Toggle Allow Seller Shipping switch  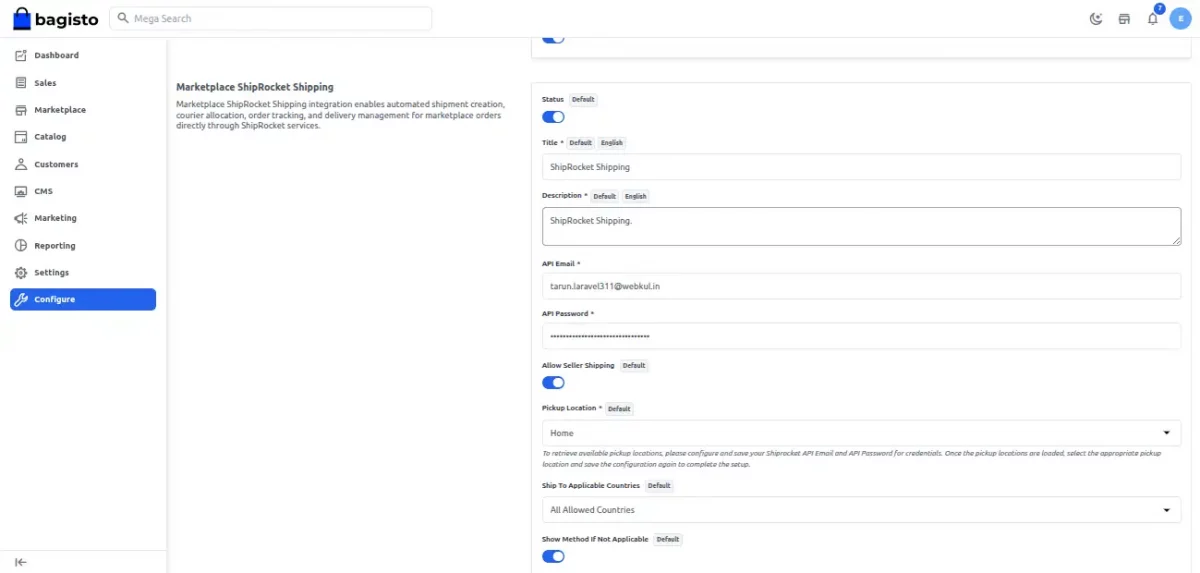coord(553,383)
